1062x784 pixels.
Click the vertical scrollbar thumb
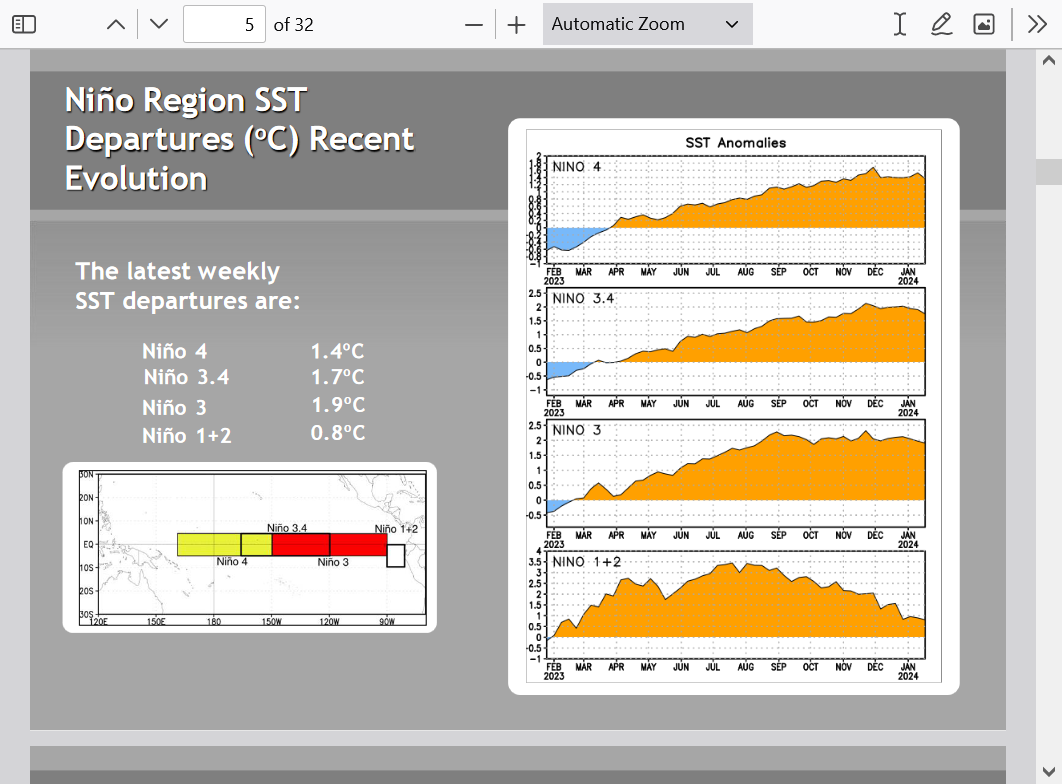click(1048, 171)
